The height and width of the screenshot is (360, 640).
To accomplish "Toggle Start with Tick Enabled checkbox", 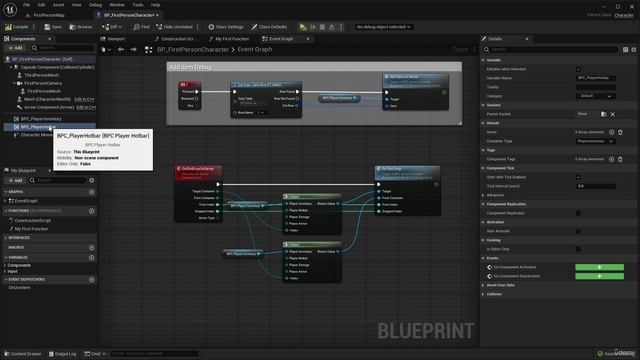I will [x=578, y=177].
